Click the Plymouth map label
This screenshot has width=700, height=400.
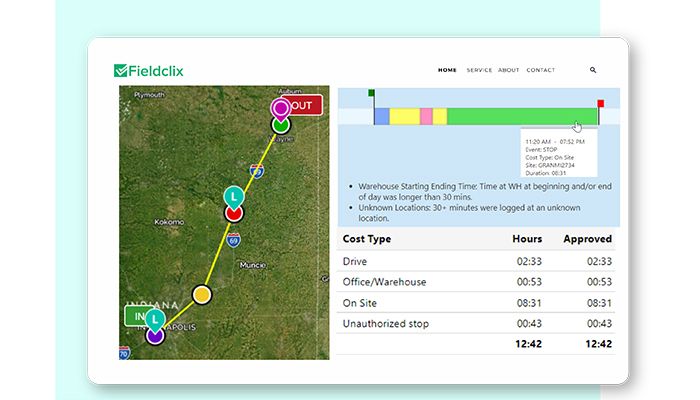(149, 95)
